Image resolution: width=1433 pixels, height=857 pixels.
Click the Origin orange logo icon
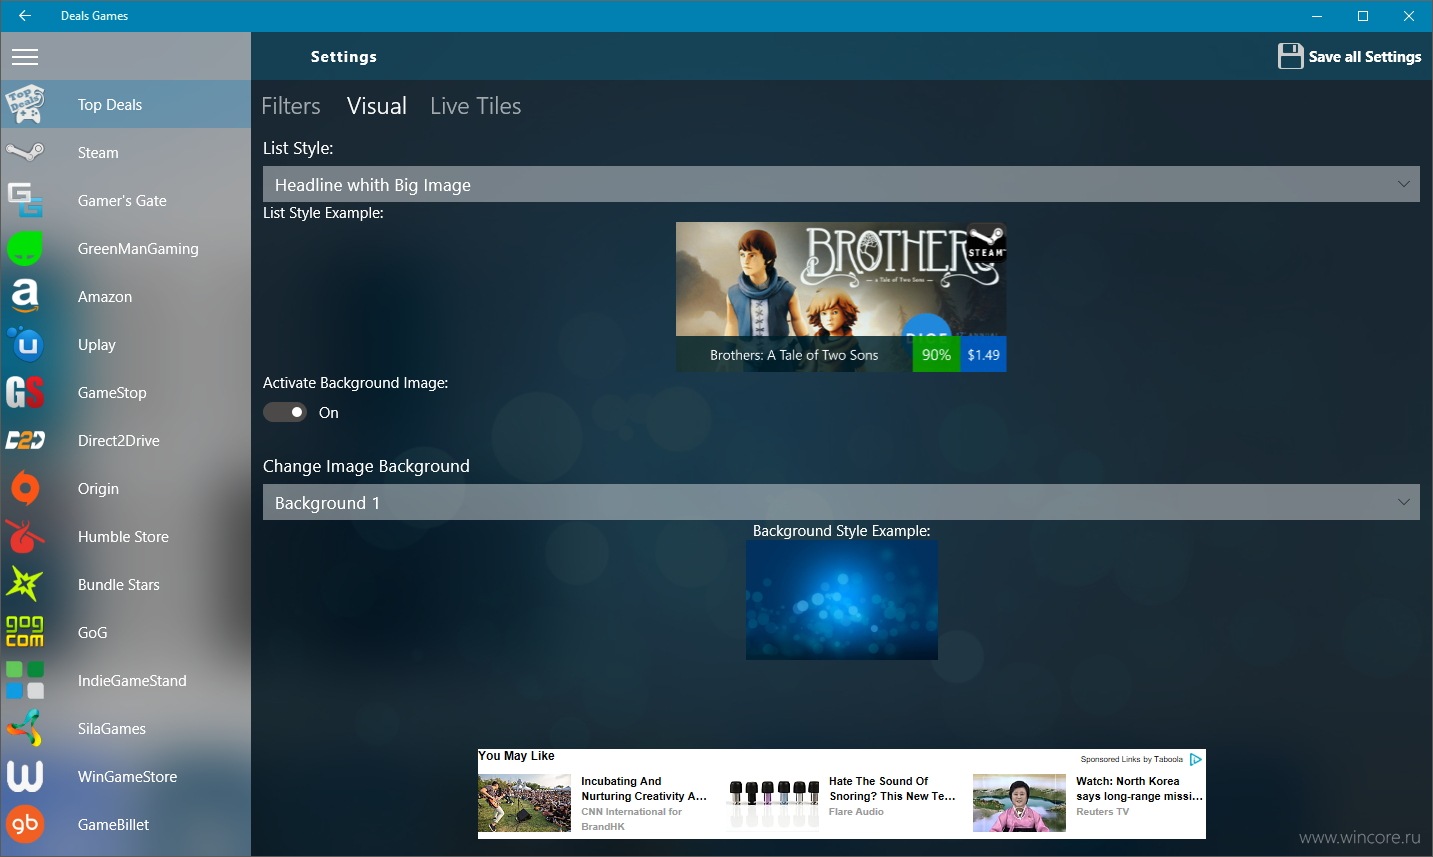pos(25,488)
